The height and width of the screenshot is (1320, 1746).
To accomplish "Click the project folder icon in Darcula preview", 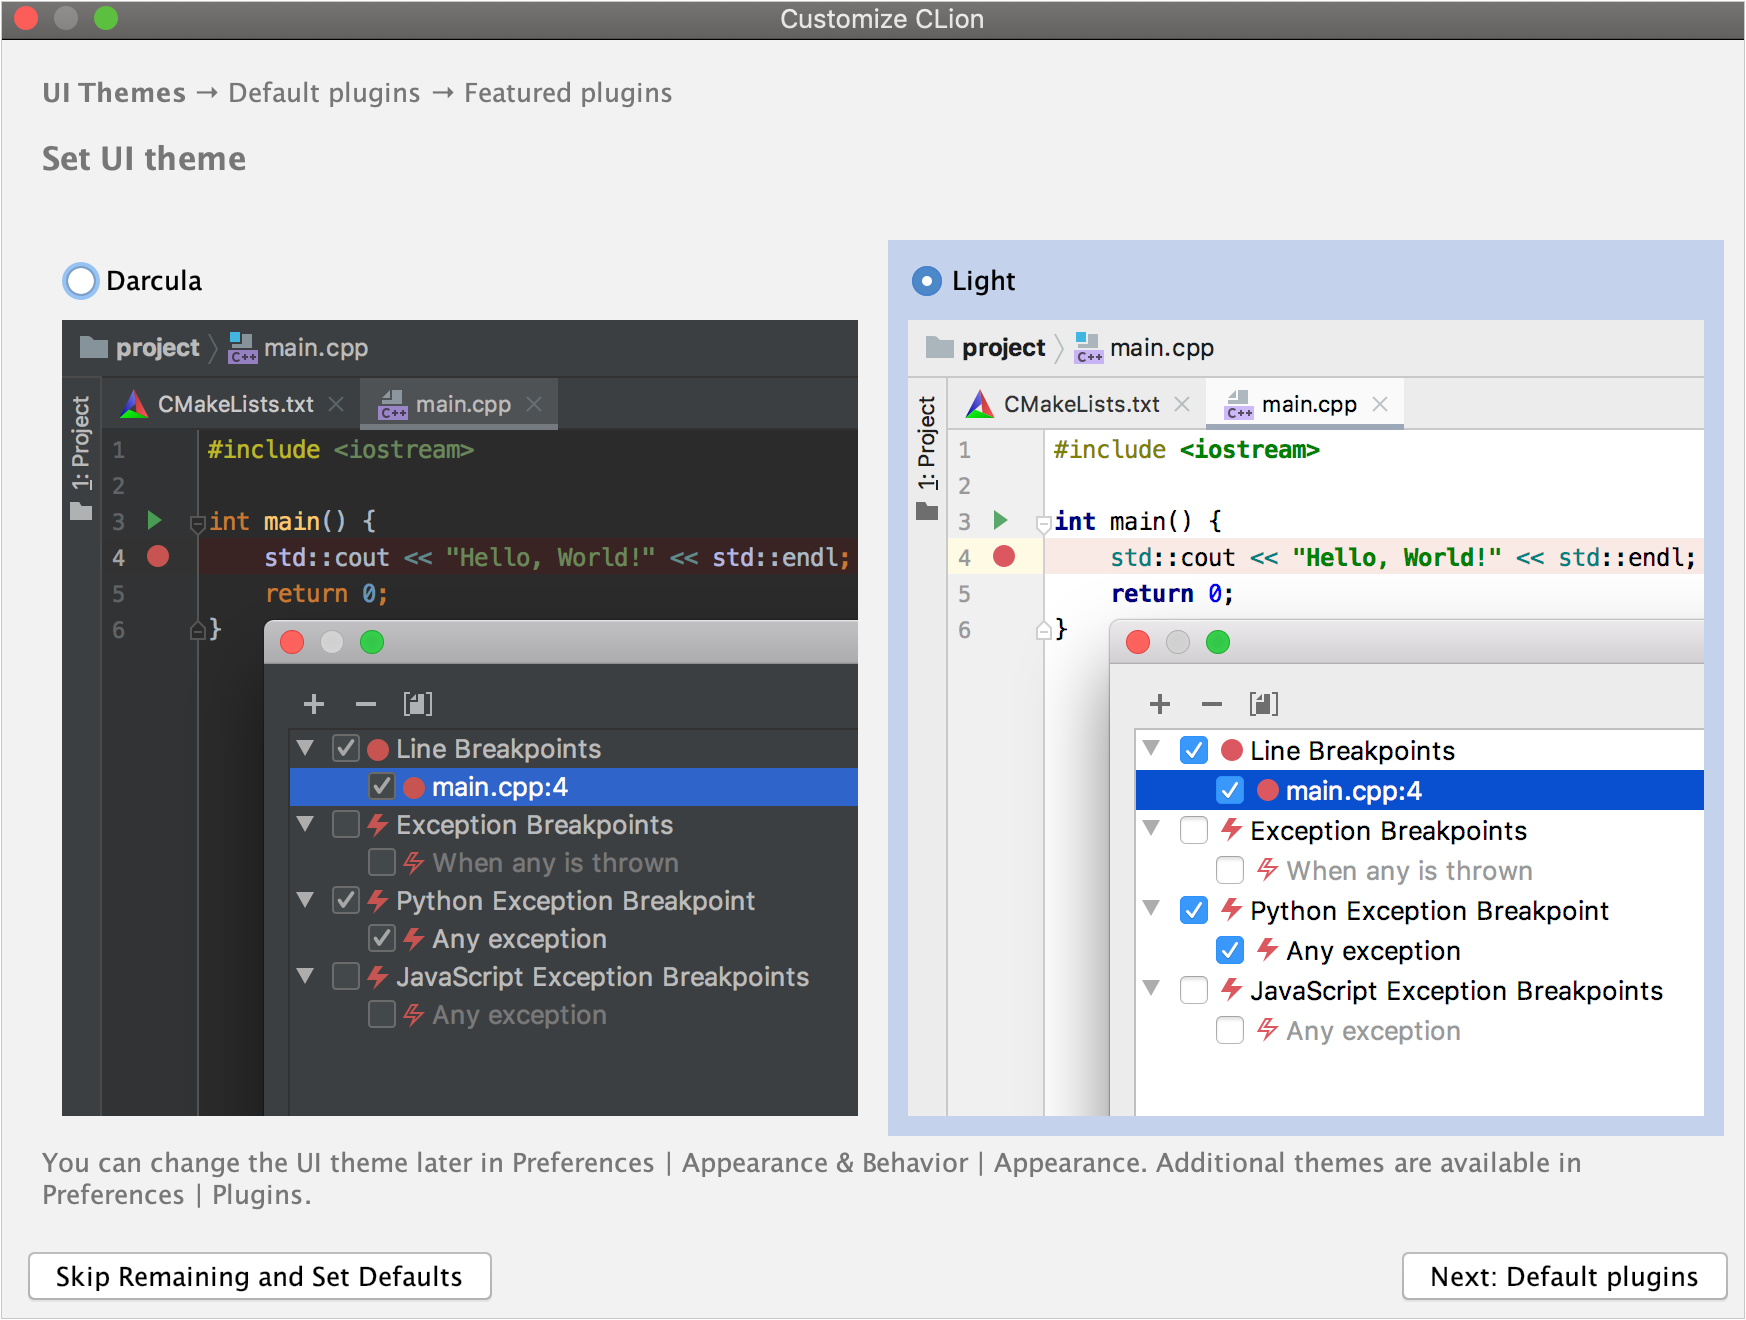I will tap(94, 347).
